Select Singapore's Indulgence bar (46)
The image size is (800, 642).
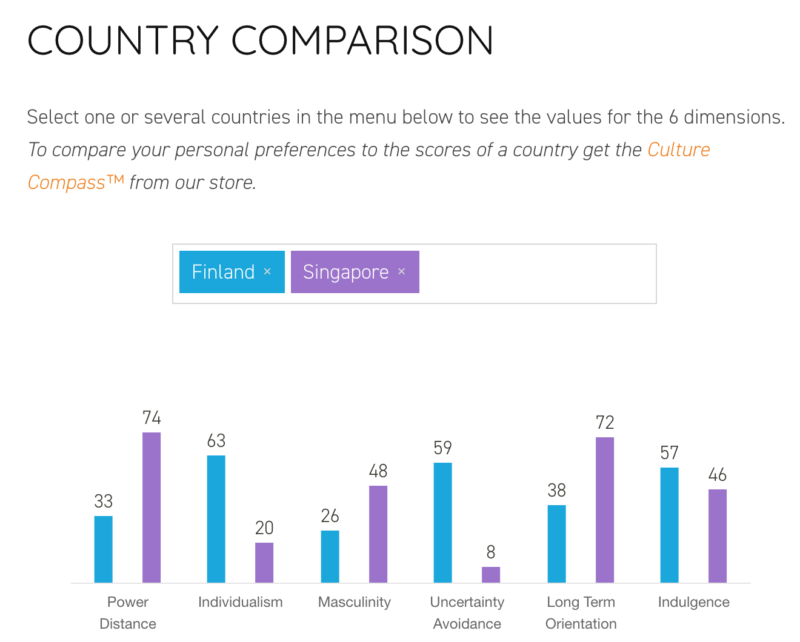(x=718, y=536)
